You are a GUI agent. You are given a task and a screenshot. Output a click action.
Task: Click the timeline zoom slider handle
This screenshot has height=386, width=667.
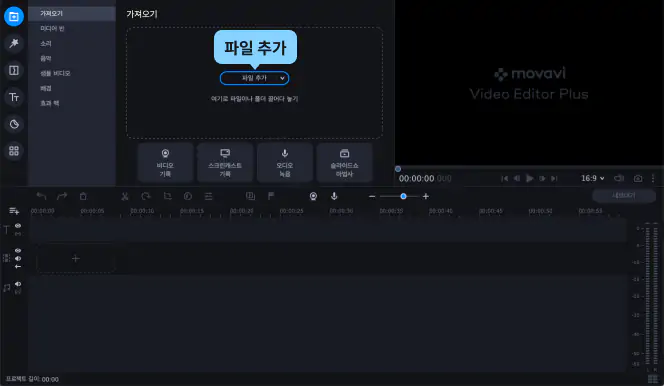(x=403, y=196)
